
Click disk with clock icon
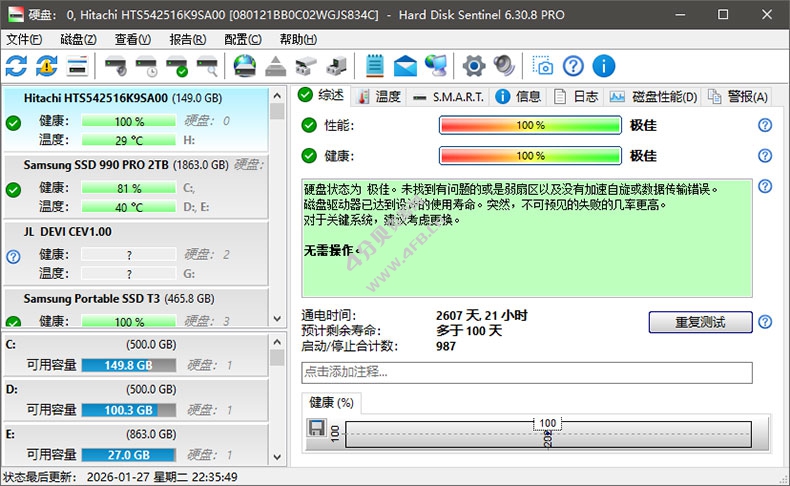click(147, 66)
